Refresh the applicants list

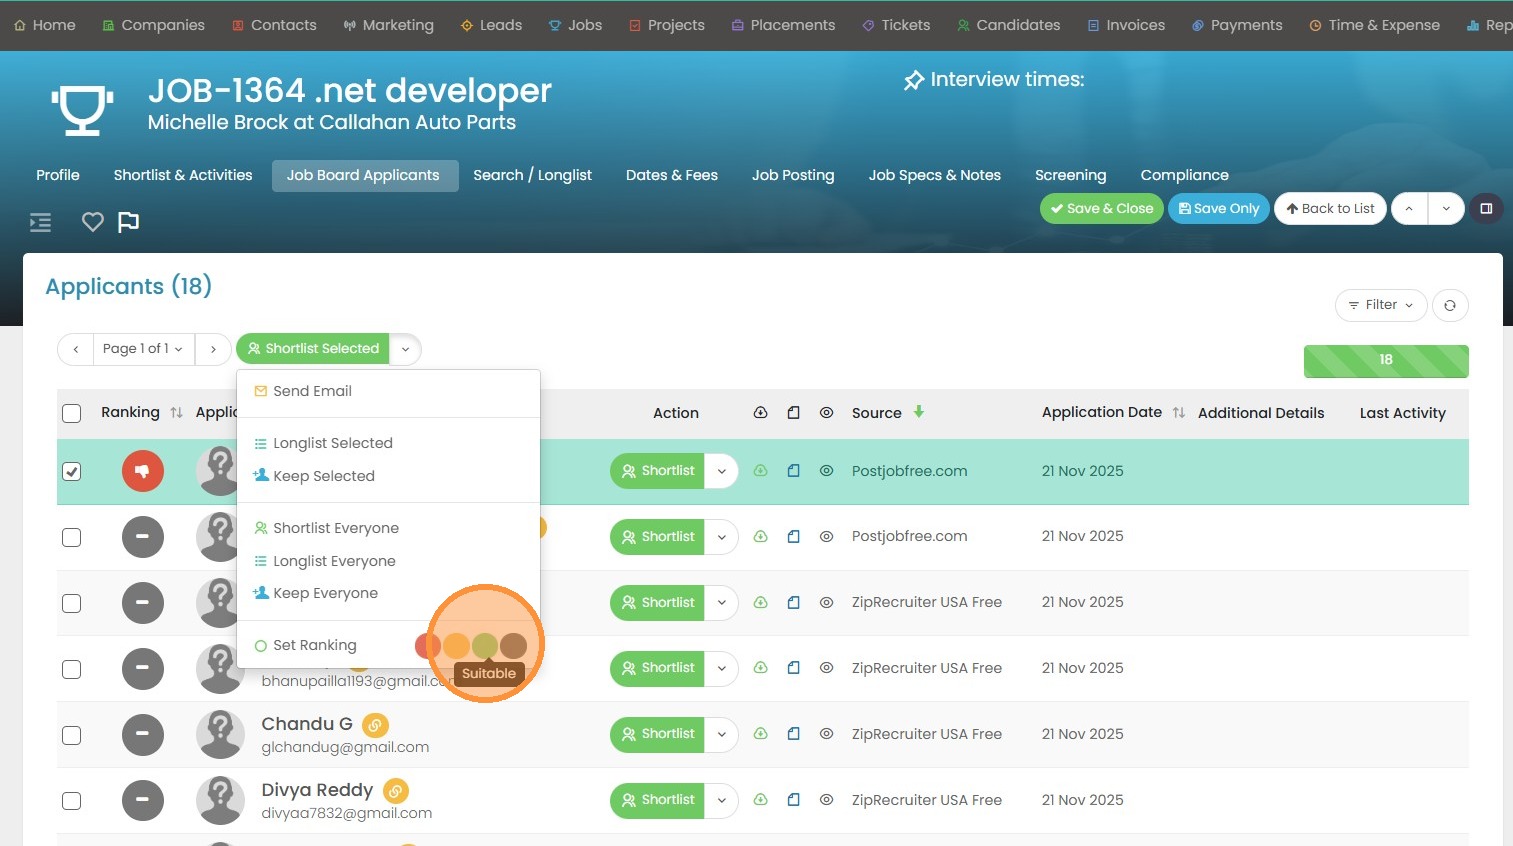pos(1450,305)
